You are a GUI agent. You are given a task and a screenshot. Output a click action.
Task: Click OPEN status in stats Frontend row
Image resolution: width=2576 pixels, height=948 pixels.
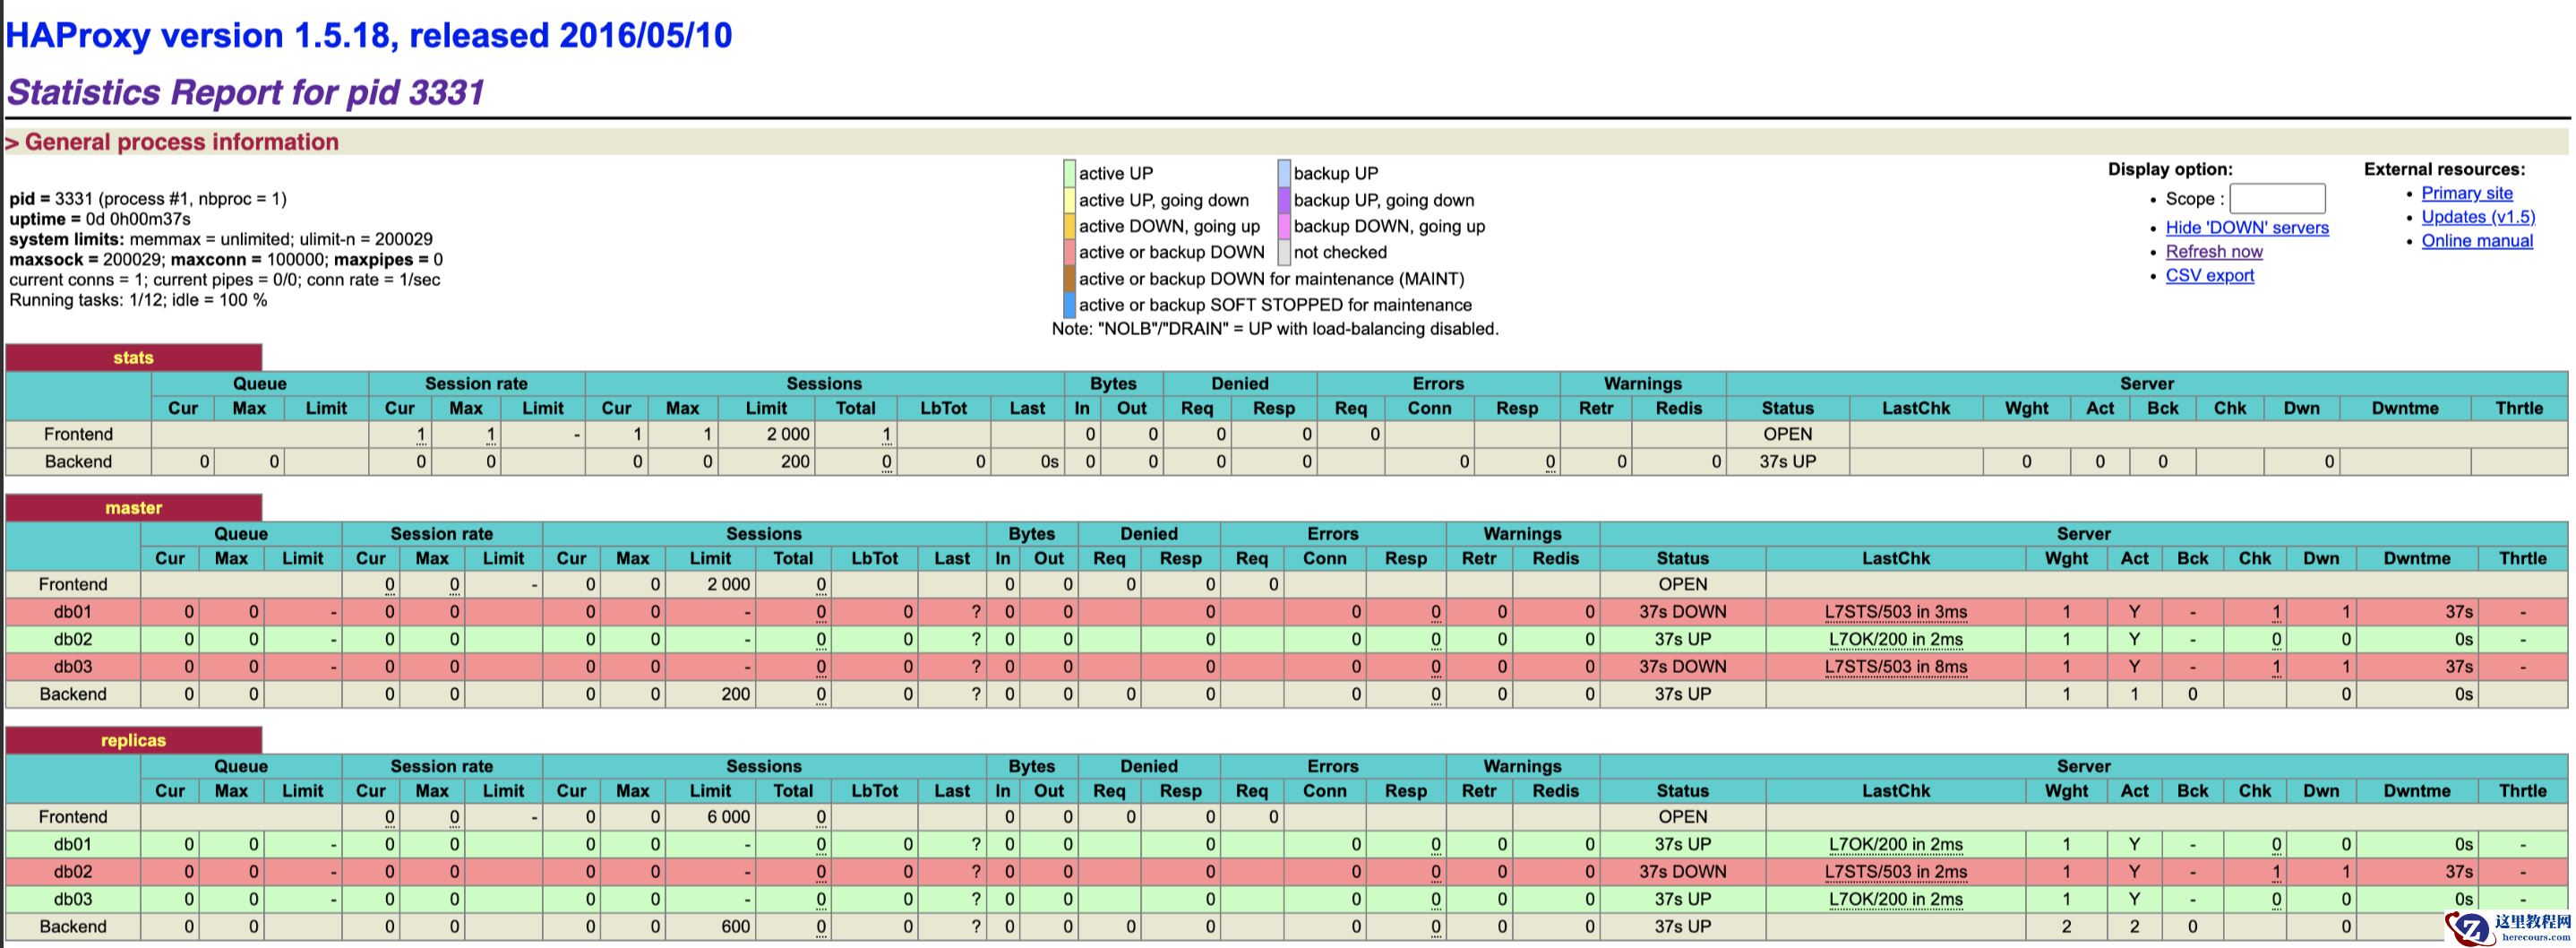pos(1787,435)
